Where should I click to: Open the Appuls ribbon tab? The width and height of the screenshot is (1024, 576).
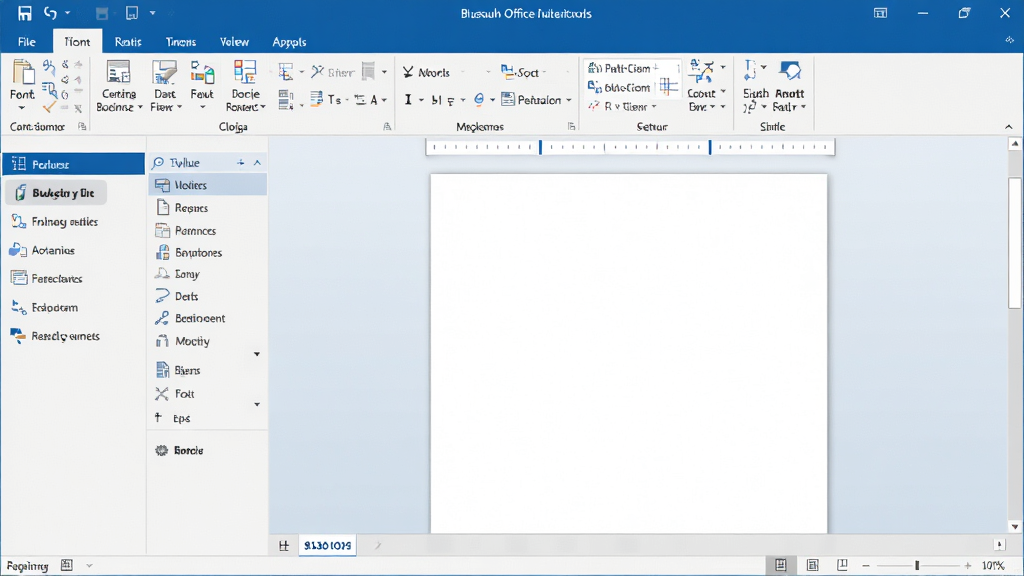[289, 42]
